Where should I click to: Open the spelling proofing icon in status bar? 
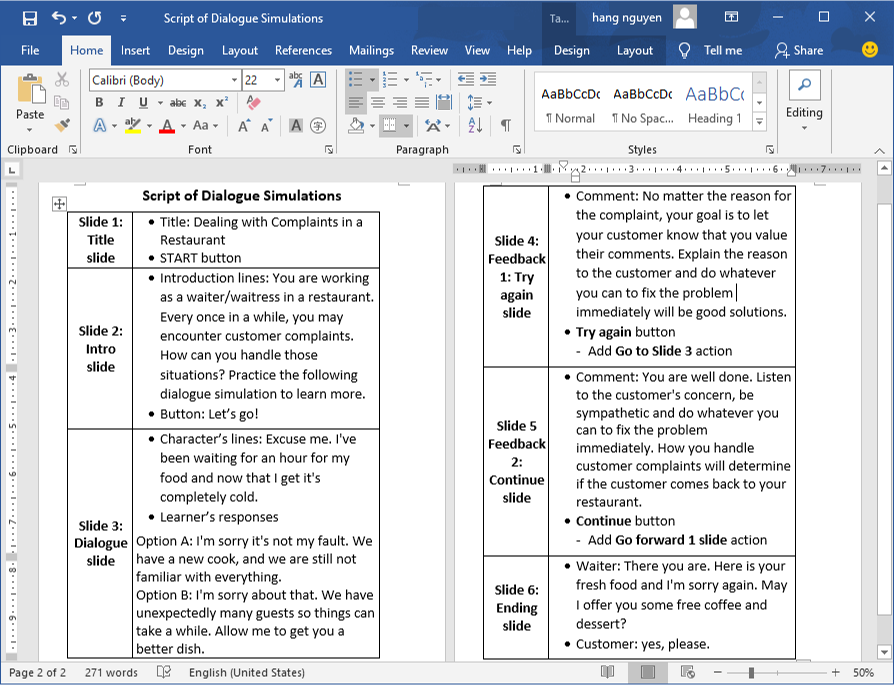[164, 672]
